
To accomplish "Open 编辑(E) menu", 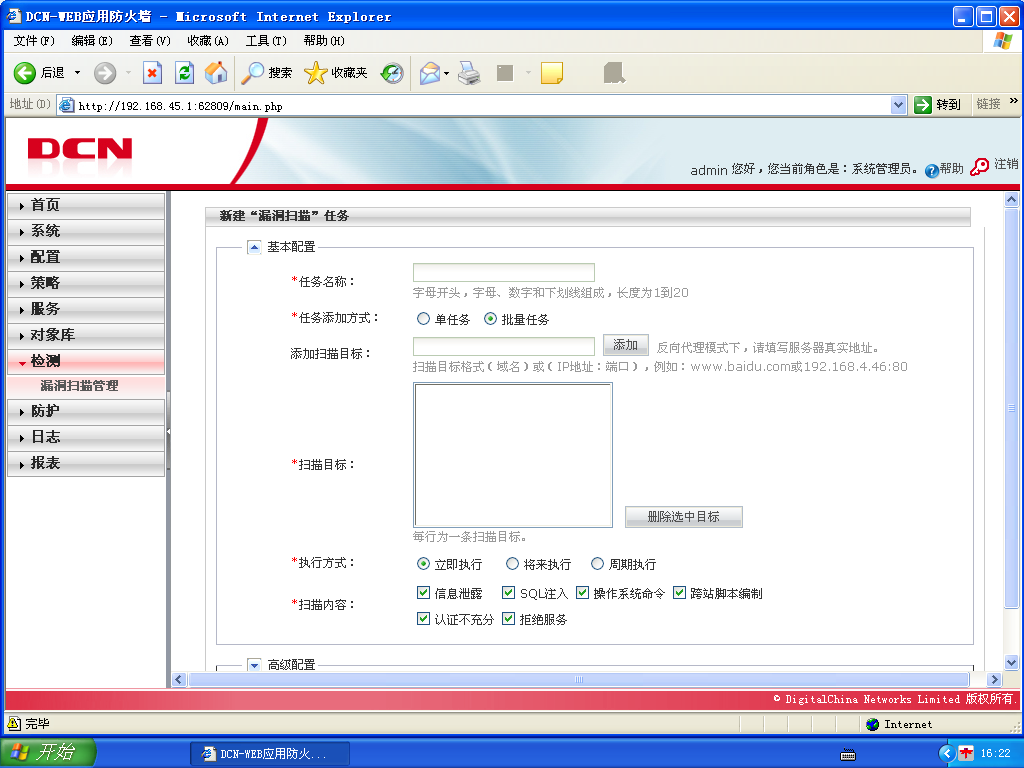I will pos(92,40).
